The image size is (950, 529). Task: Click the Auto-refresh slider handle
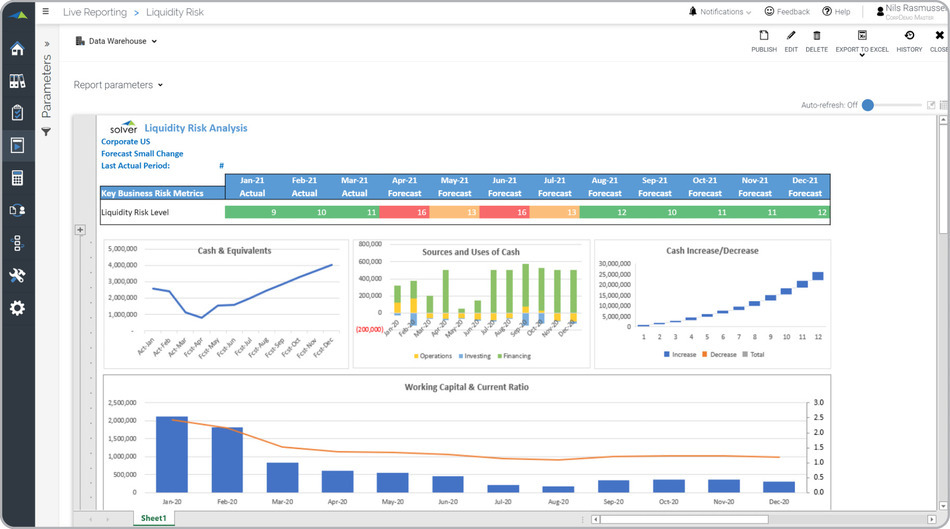click(868, 105)
